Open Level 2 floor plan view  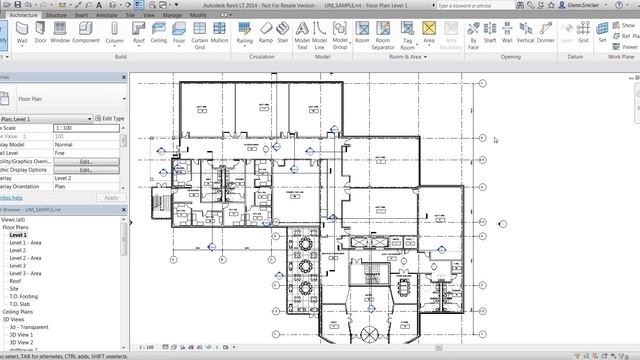(18, 250)
